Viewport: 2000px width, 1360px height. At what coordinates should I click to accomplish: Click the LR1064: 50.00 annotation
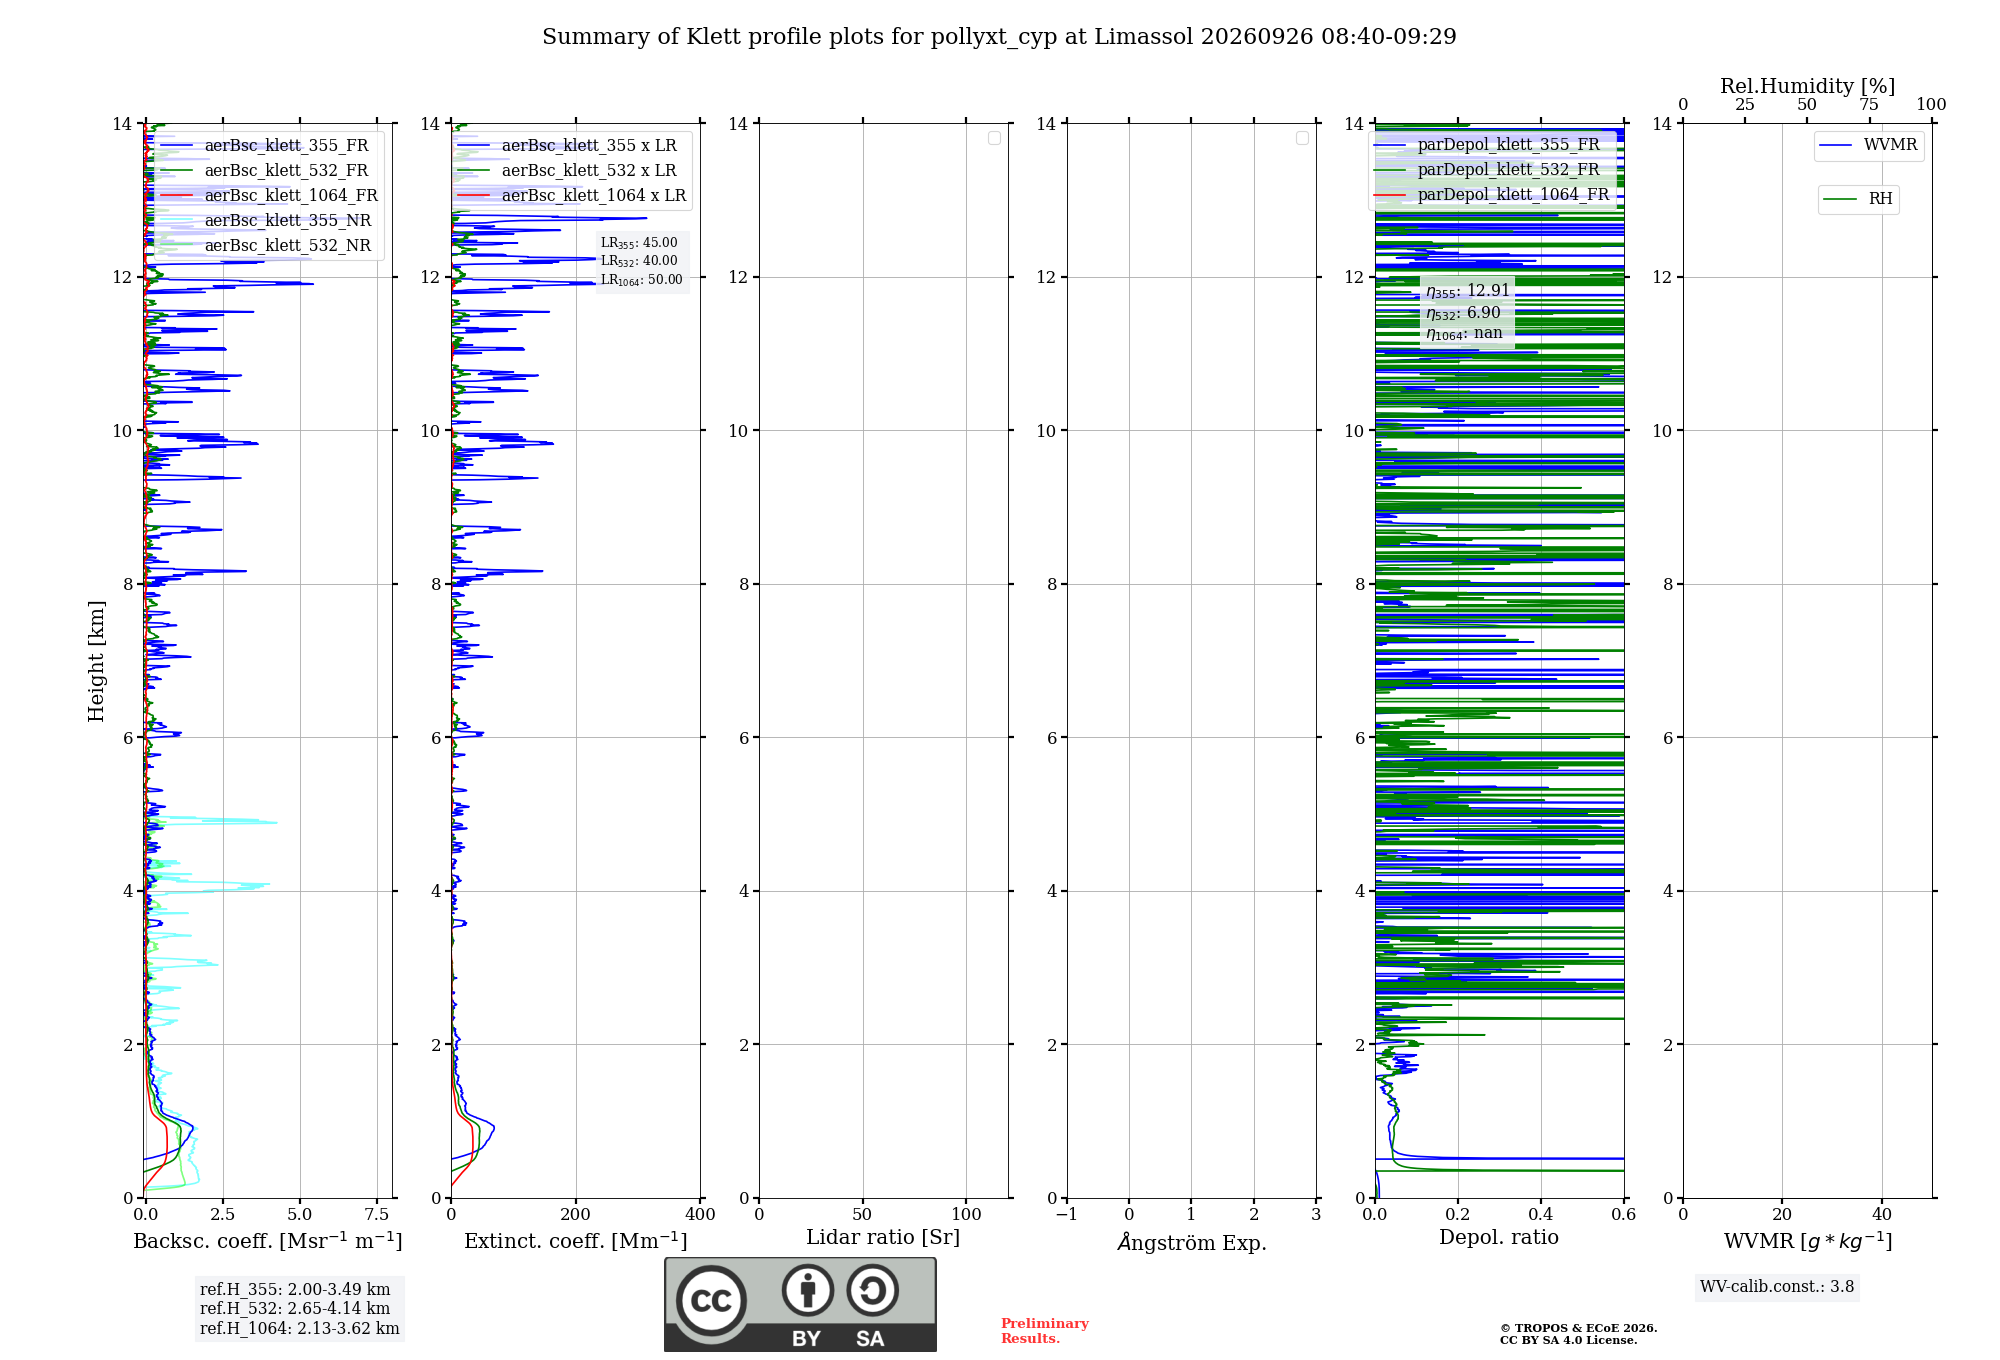click(642, 280)
